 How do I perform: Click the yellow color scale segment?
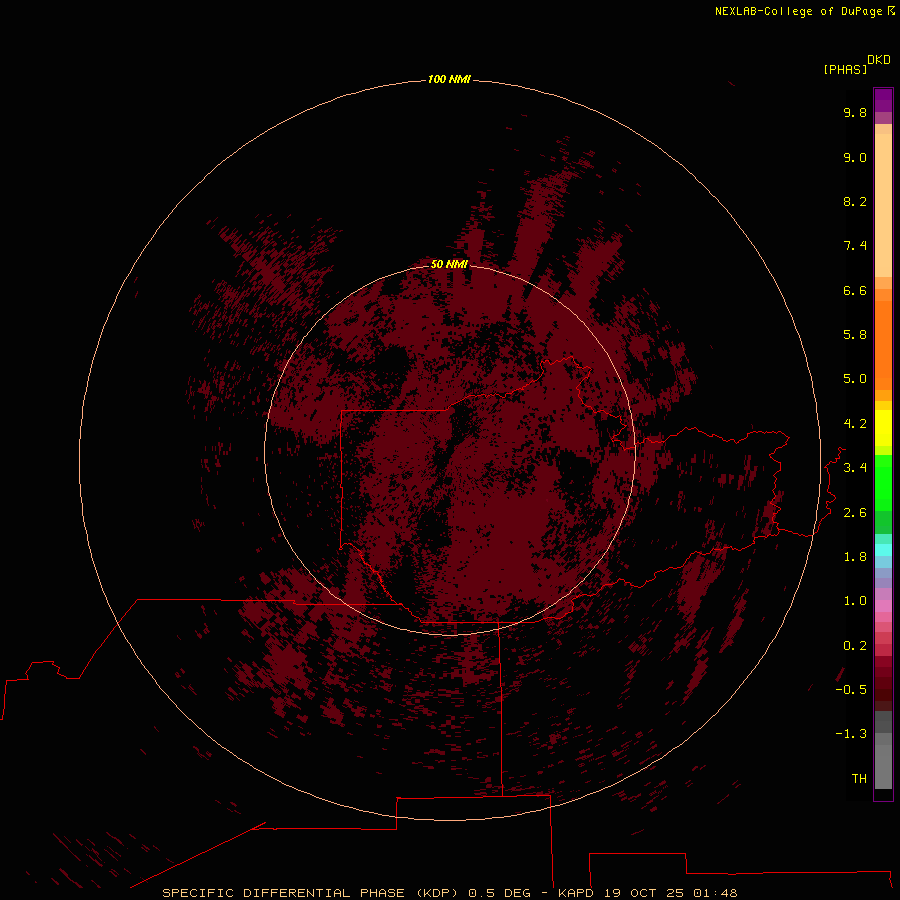pos(883,428)
